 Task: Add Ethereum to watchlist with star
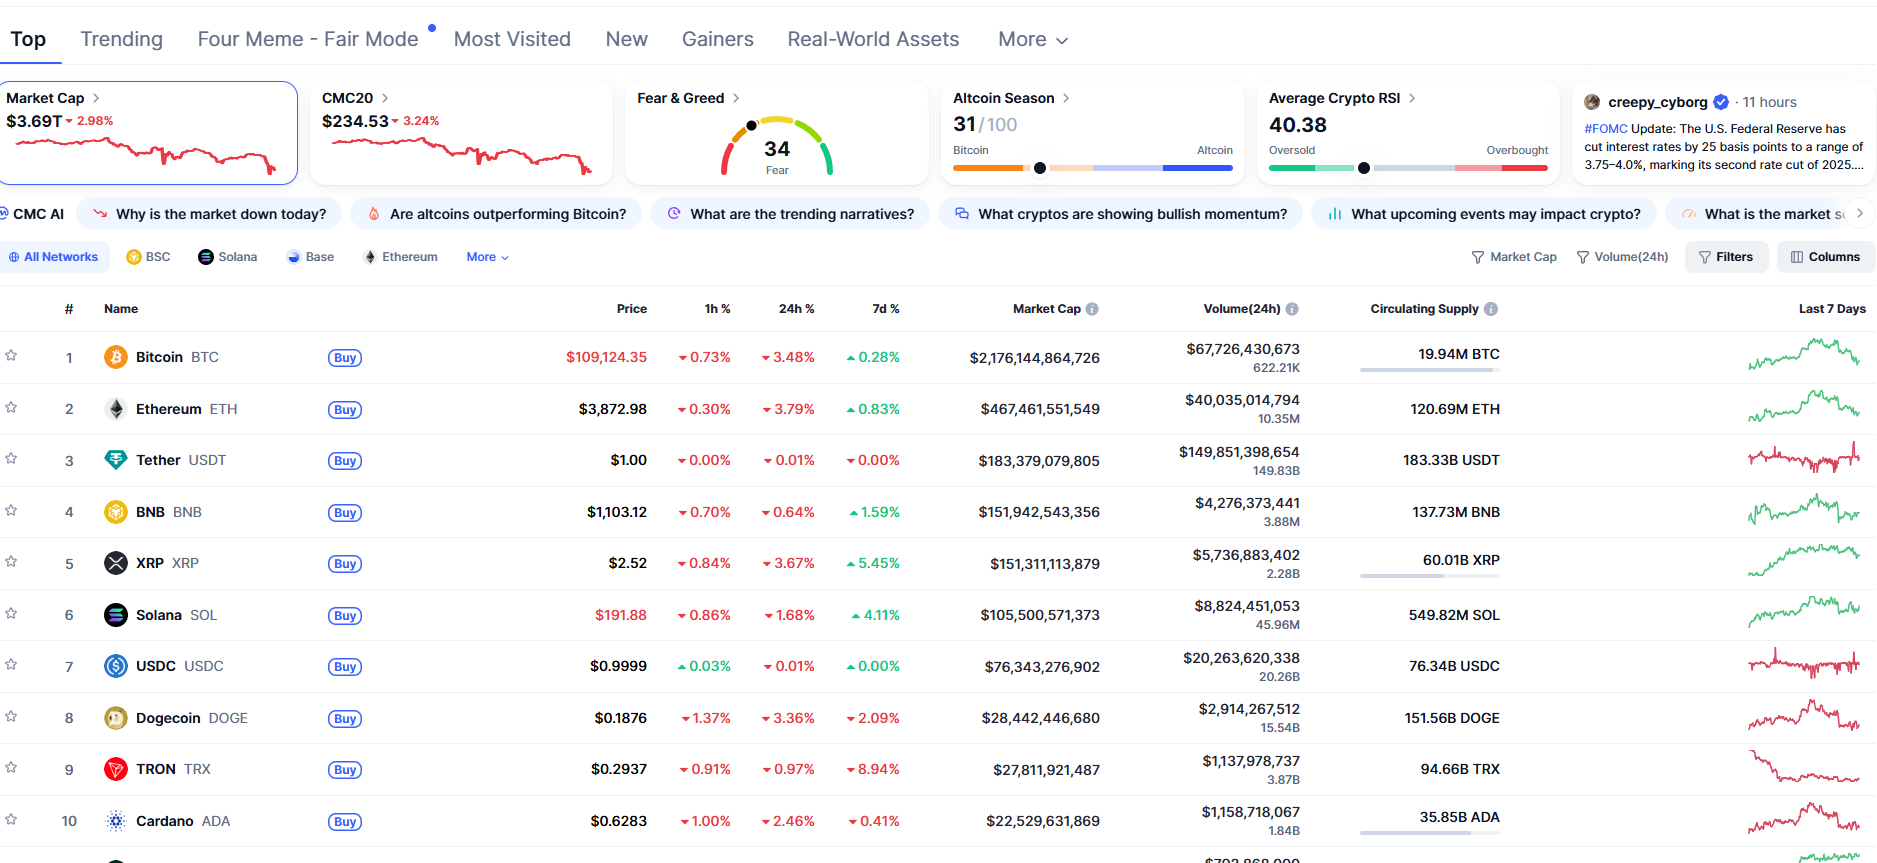(11, 407)
